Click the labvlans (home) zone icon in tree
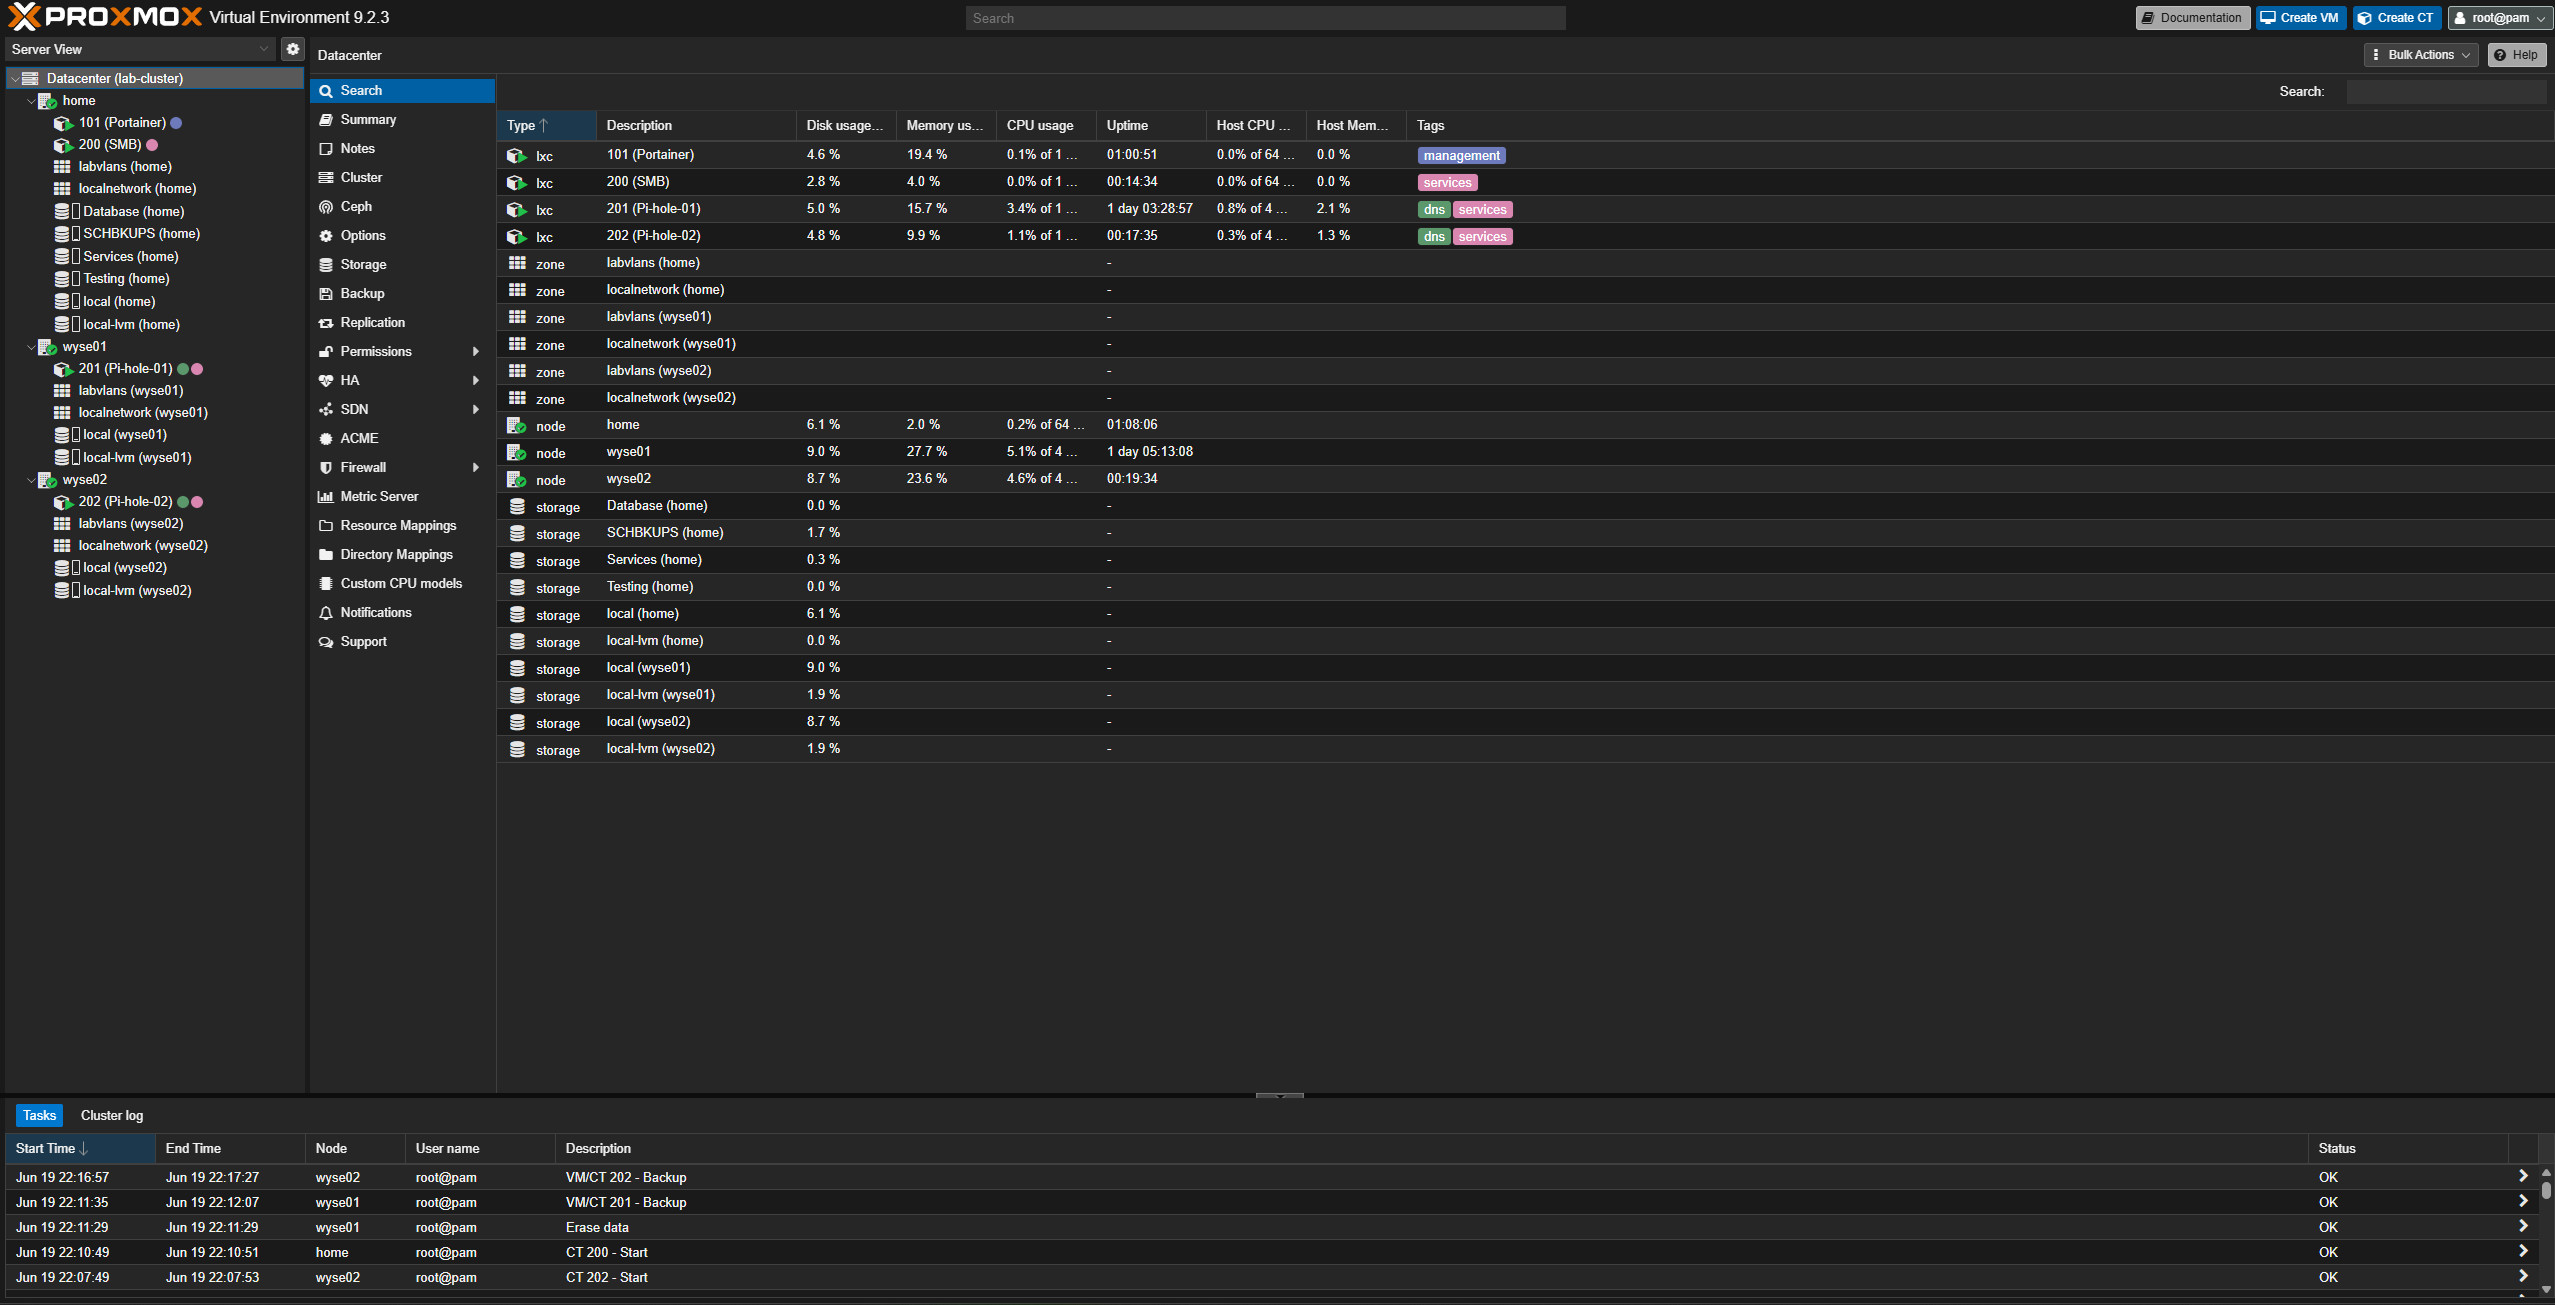The image size is (2555, 1305). coord(62,167)
